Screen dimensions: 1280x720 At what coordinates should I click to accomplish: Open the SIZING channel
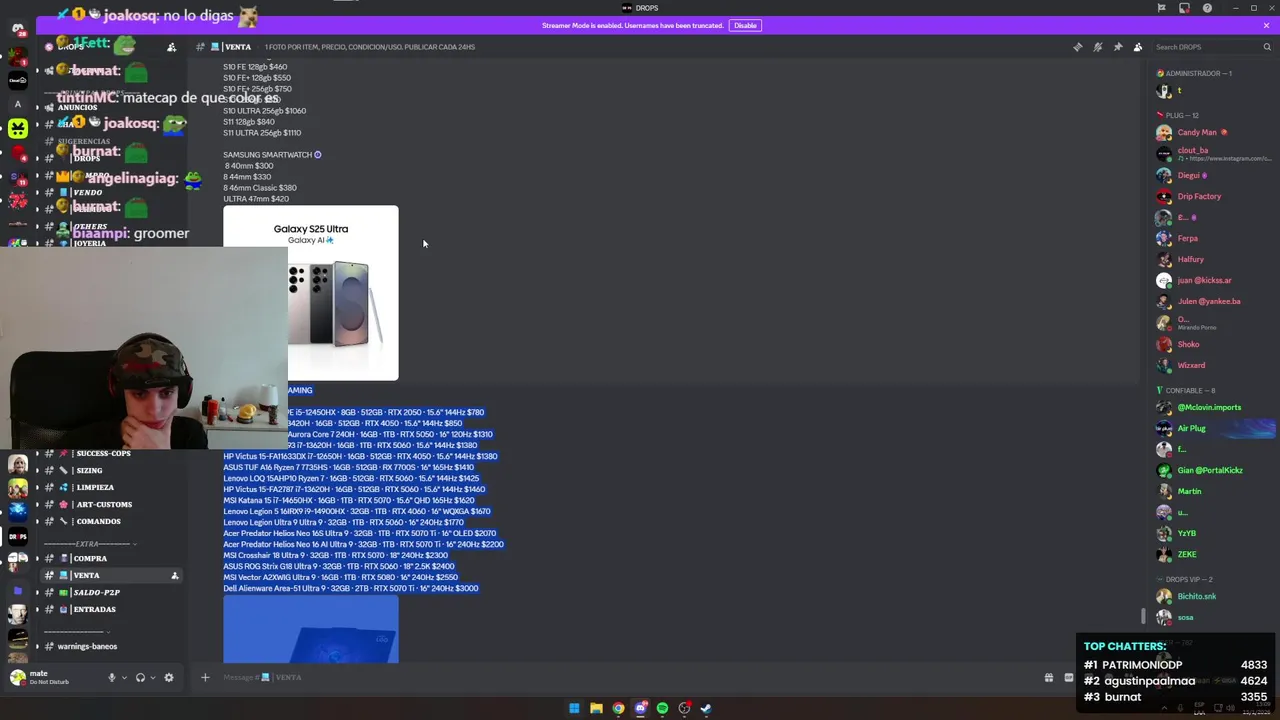click(89, 470)
